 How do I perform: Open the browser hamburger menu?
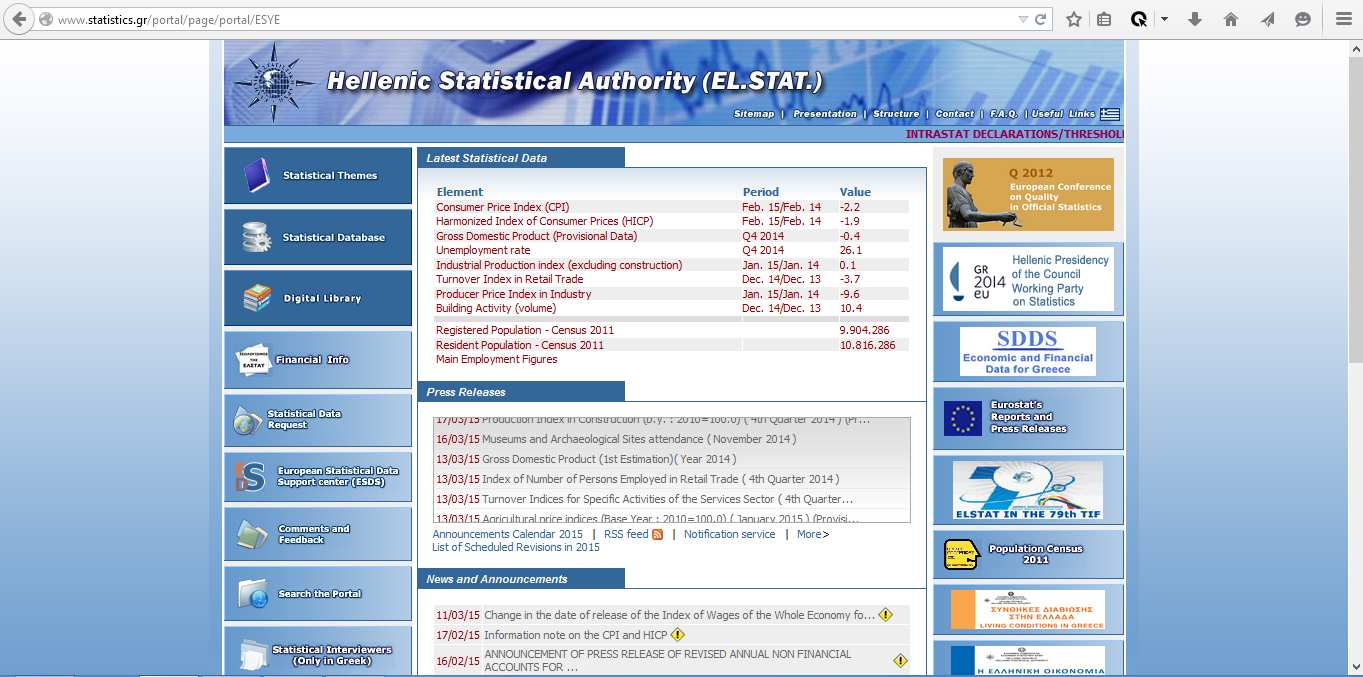[x=1343, y=19]
